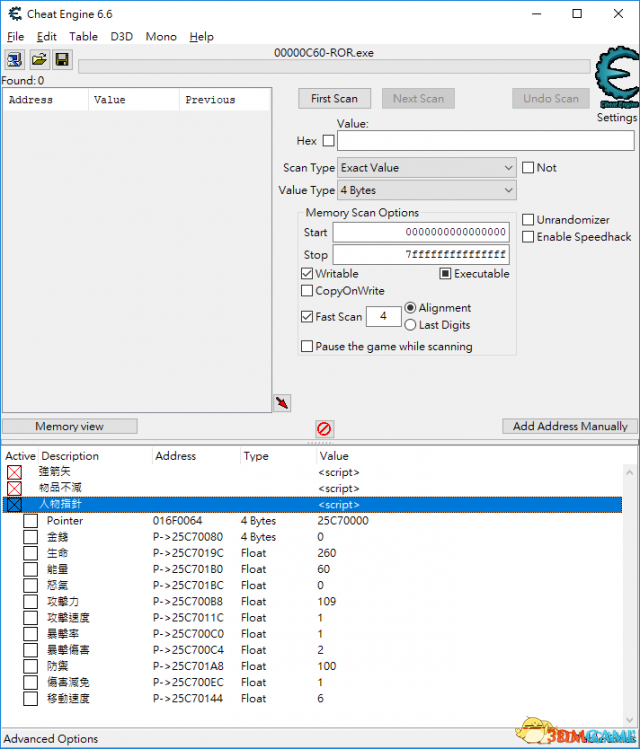Click the Cheat Engine logo for Settings

pyautogui.click(x=618, y=78)
